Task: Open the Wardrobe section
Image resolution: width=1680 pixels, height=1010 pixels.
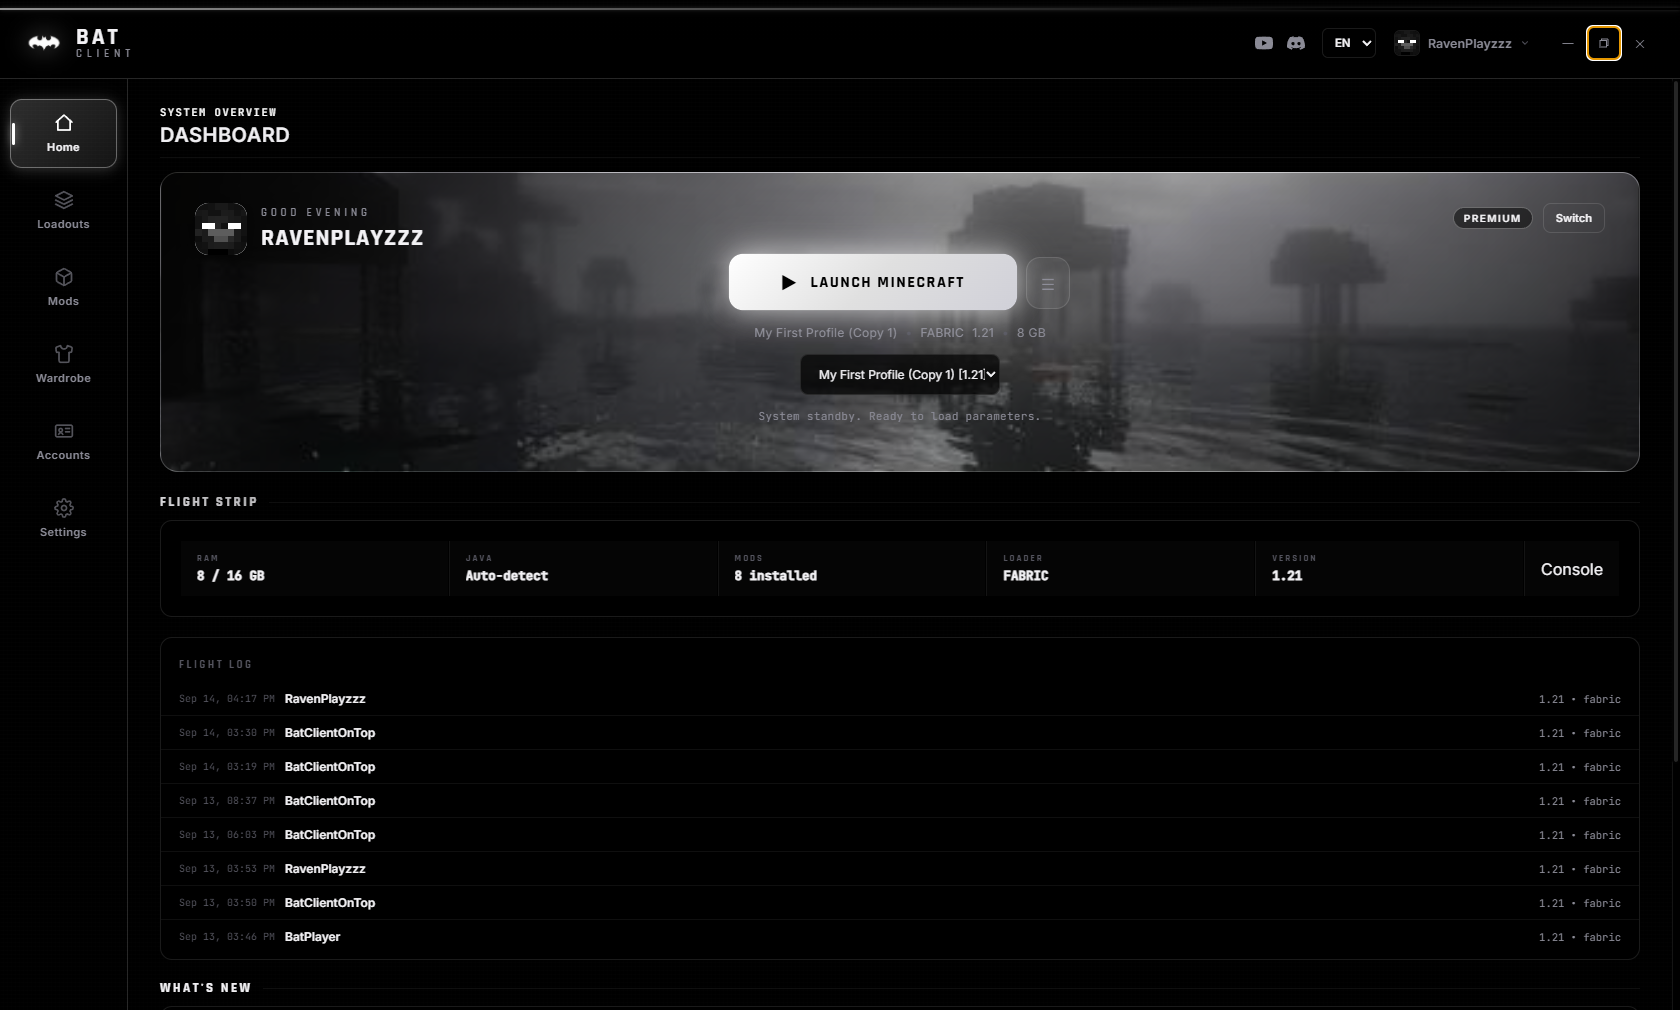Action: tap(63, 364)
